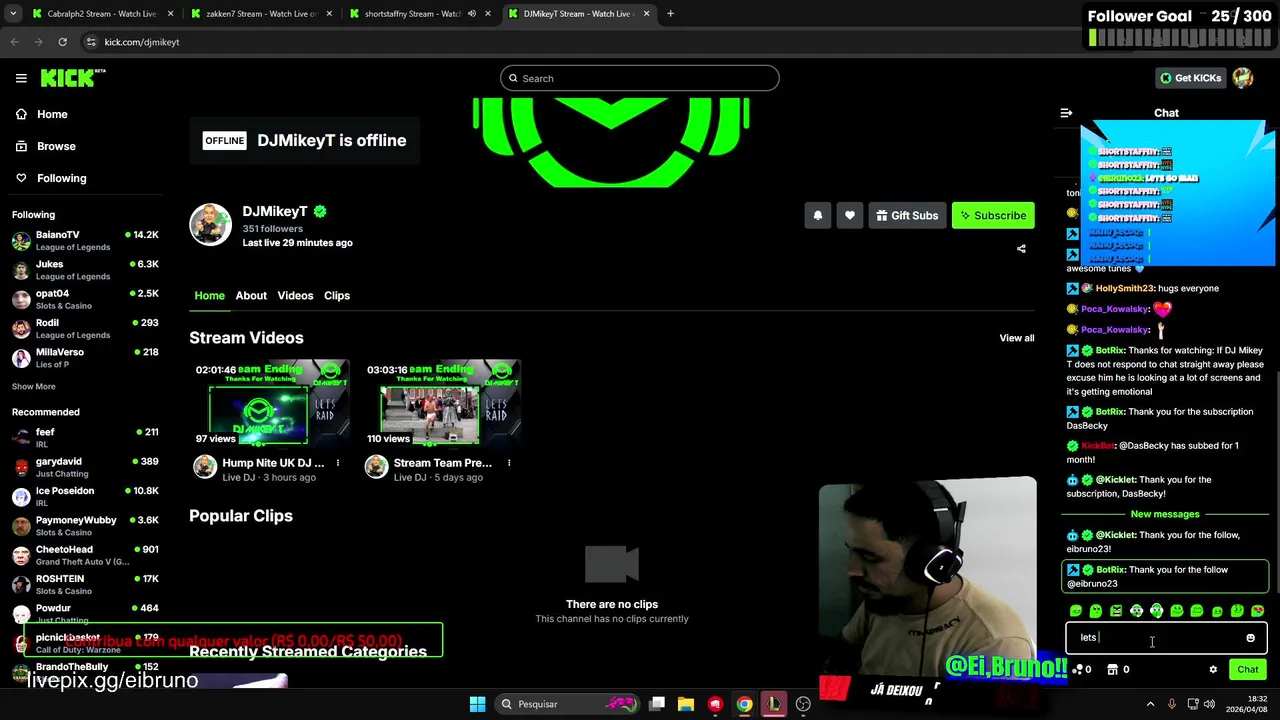This screenshot has width=1280, height=720.
Task: Open chat settings gear
Action: click(1213, 670)
